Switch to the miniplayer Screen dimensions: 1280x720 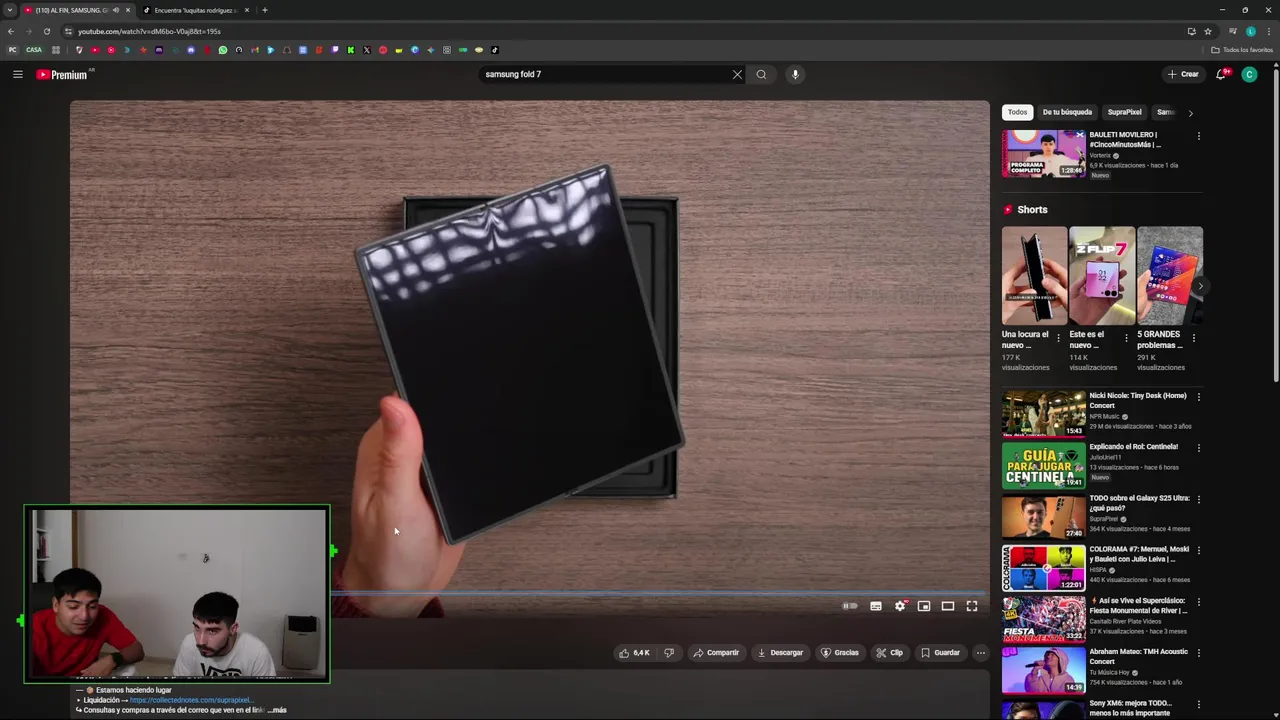click(924, 606)
